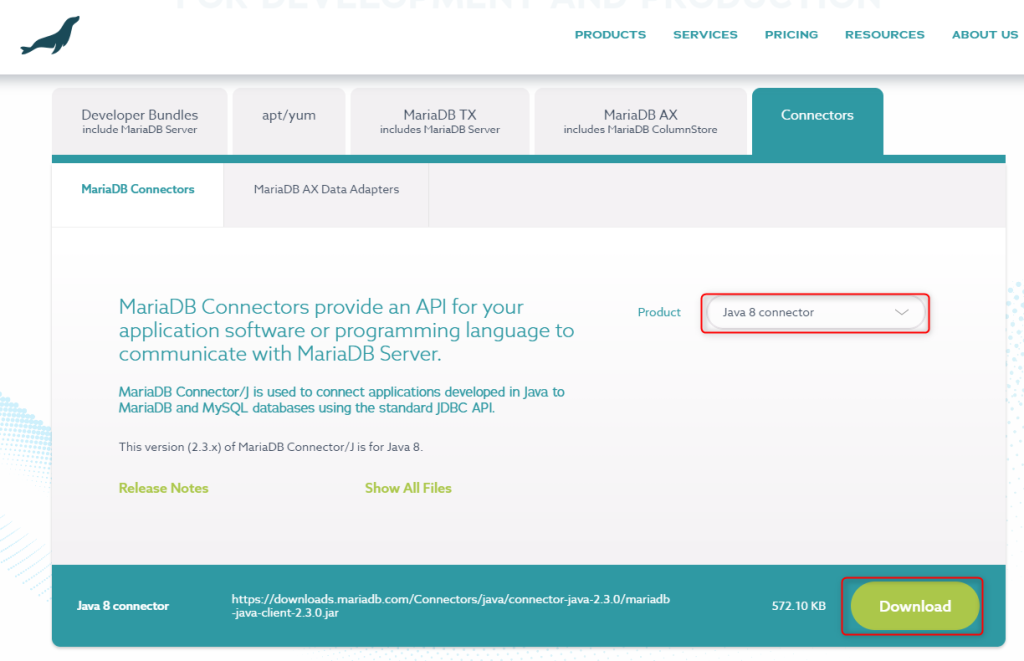Select the Connectors tab
The width and height of the screenshot is (1024, 661).
point(818,121)
